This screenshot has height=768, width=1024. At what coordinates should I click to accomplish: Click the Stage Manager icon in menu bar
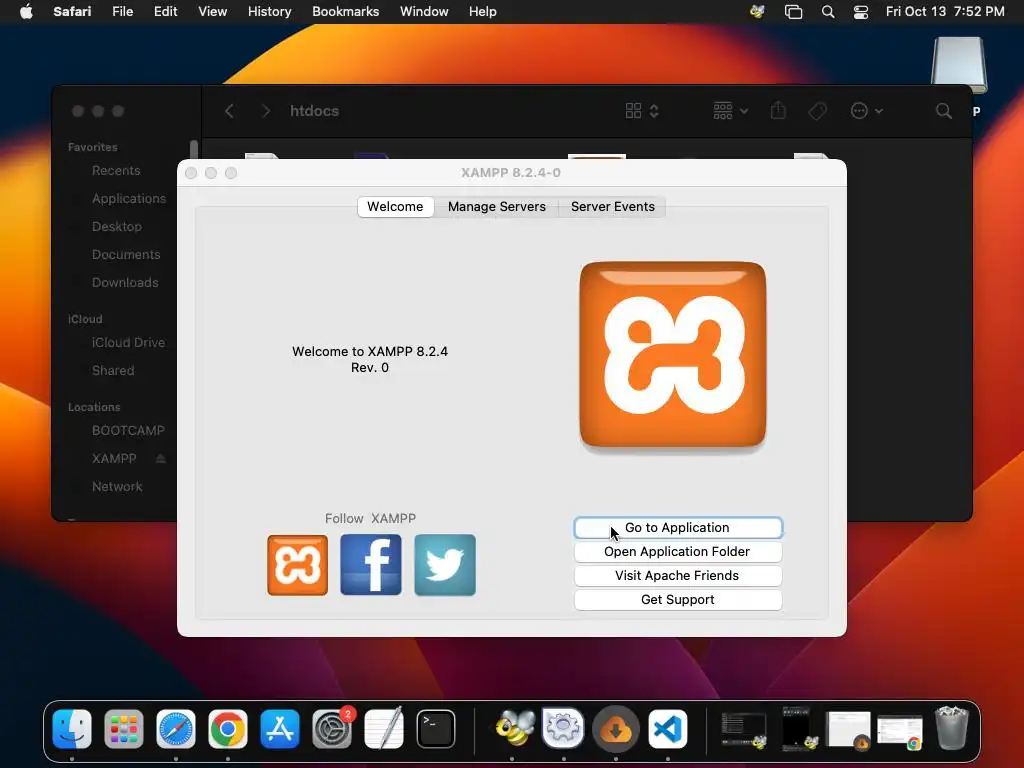point(793,12)
